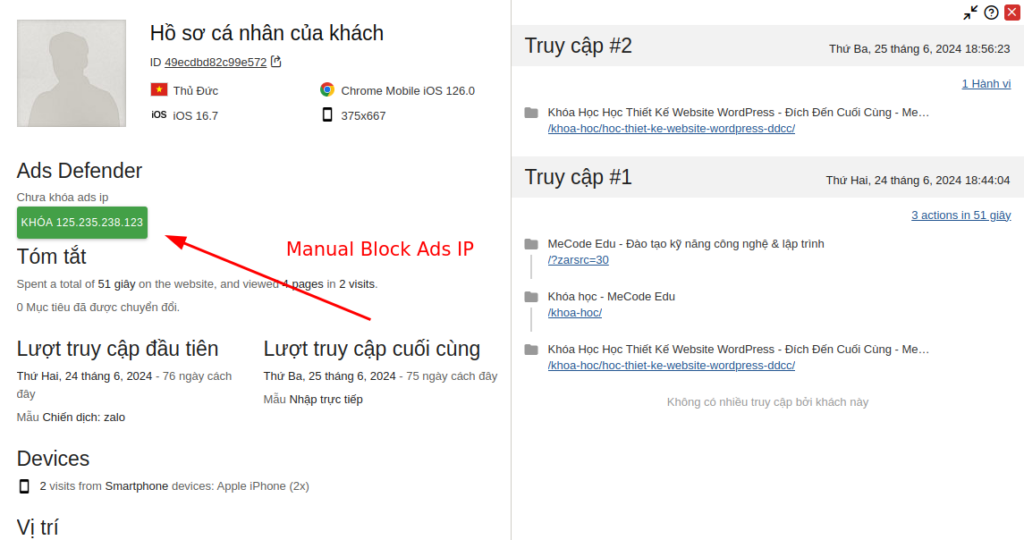
Task: Click the minimize-arrows icon at top right
Action: (x=971, y=13)
